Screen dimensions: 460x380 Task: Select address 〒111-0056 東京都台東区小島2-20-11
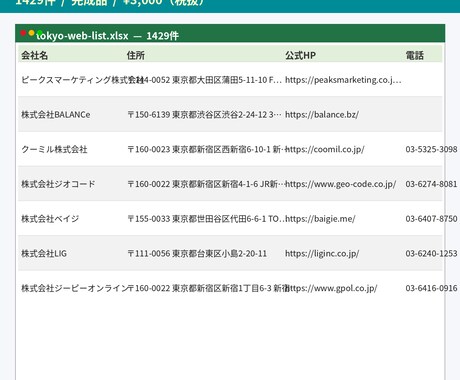[197, 253]
